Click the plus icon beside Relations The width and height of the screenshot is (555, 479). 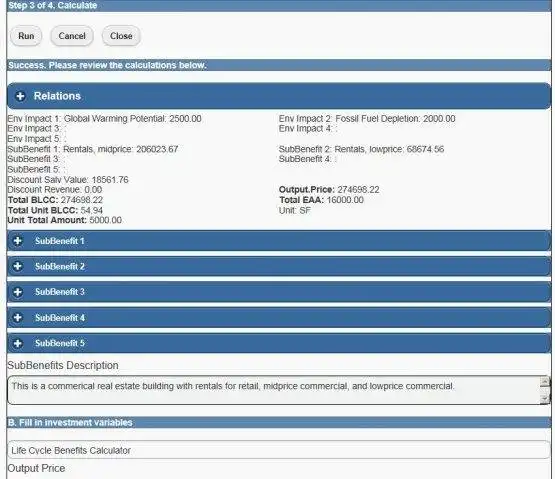click(20, 96)
